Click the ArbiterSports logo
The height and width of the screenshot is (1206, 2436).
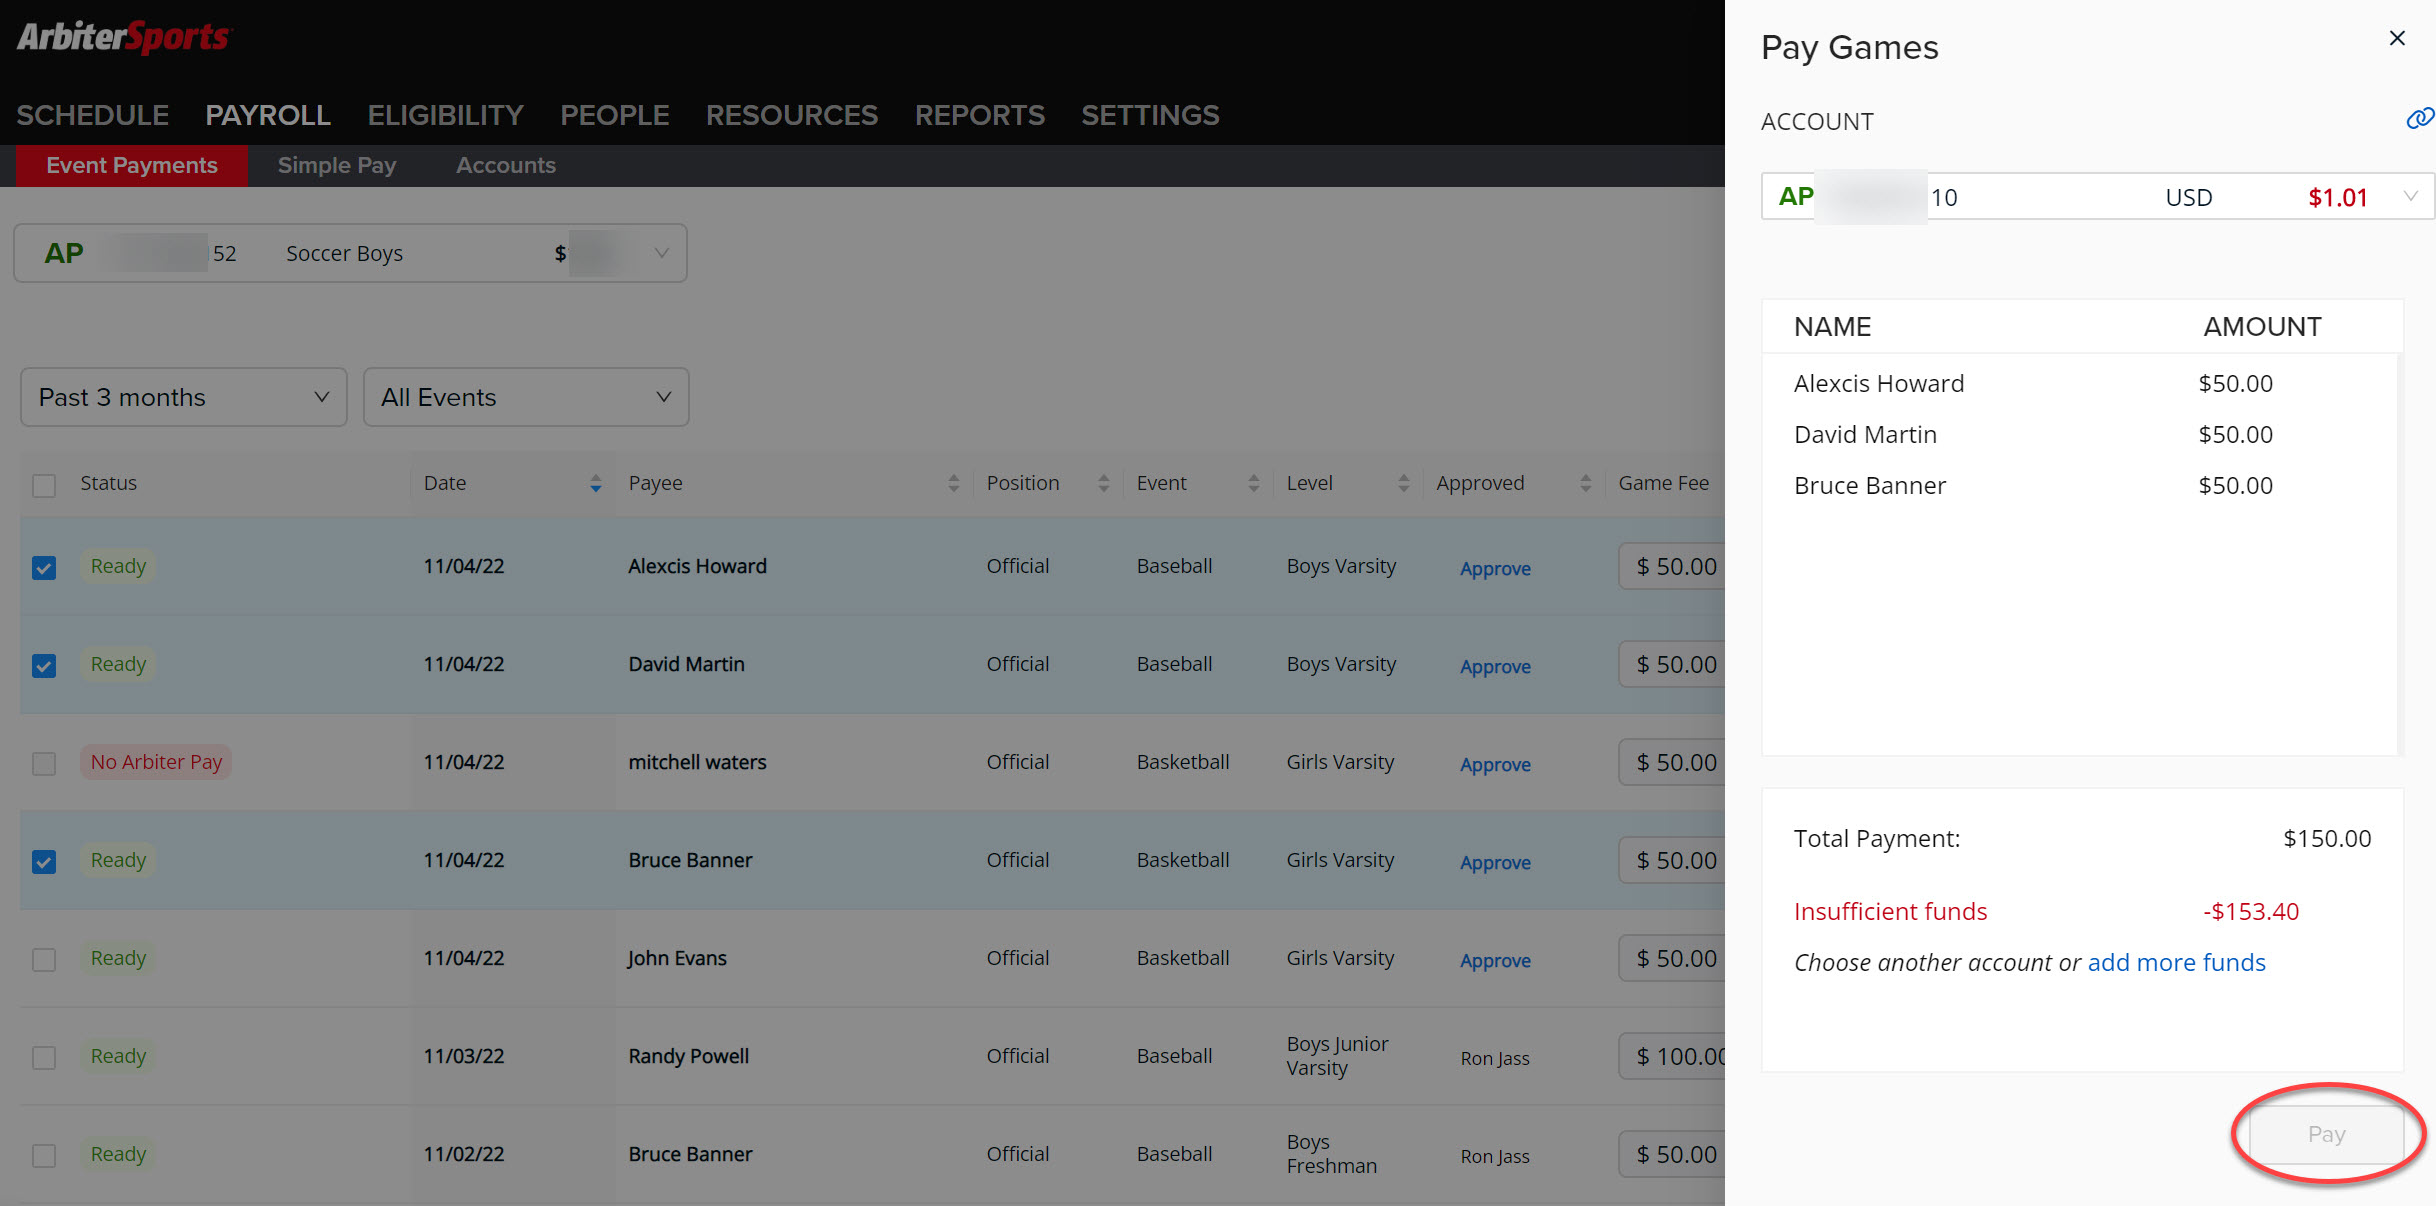click(x=124, y=37)
